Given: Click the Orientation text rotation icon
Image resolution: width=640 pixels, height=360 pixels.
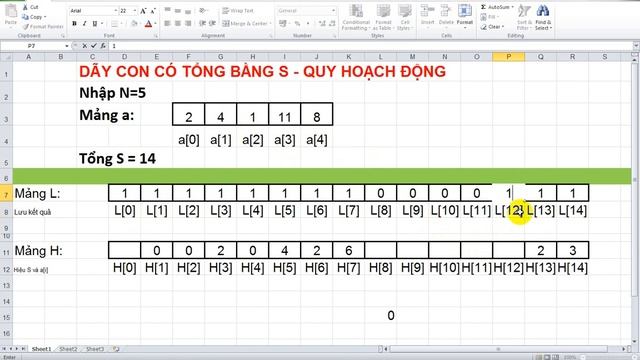Looking at the screenshot, I should click(203, 11).
